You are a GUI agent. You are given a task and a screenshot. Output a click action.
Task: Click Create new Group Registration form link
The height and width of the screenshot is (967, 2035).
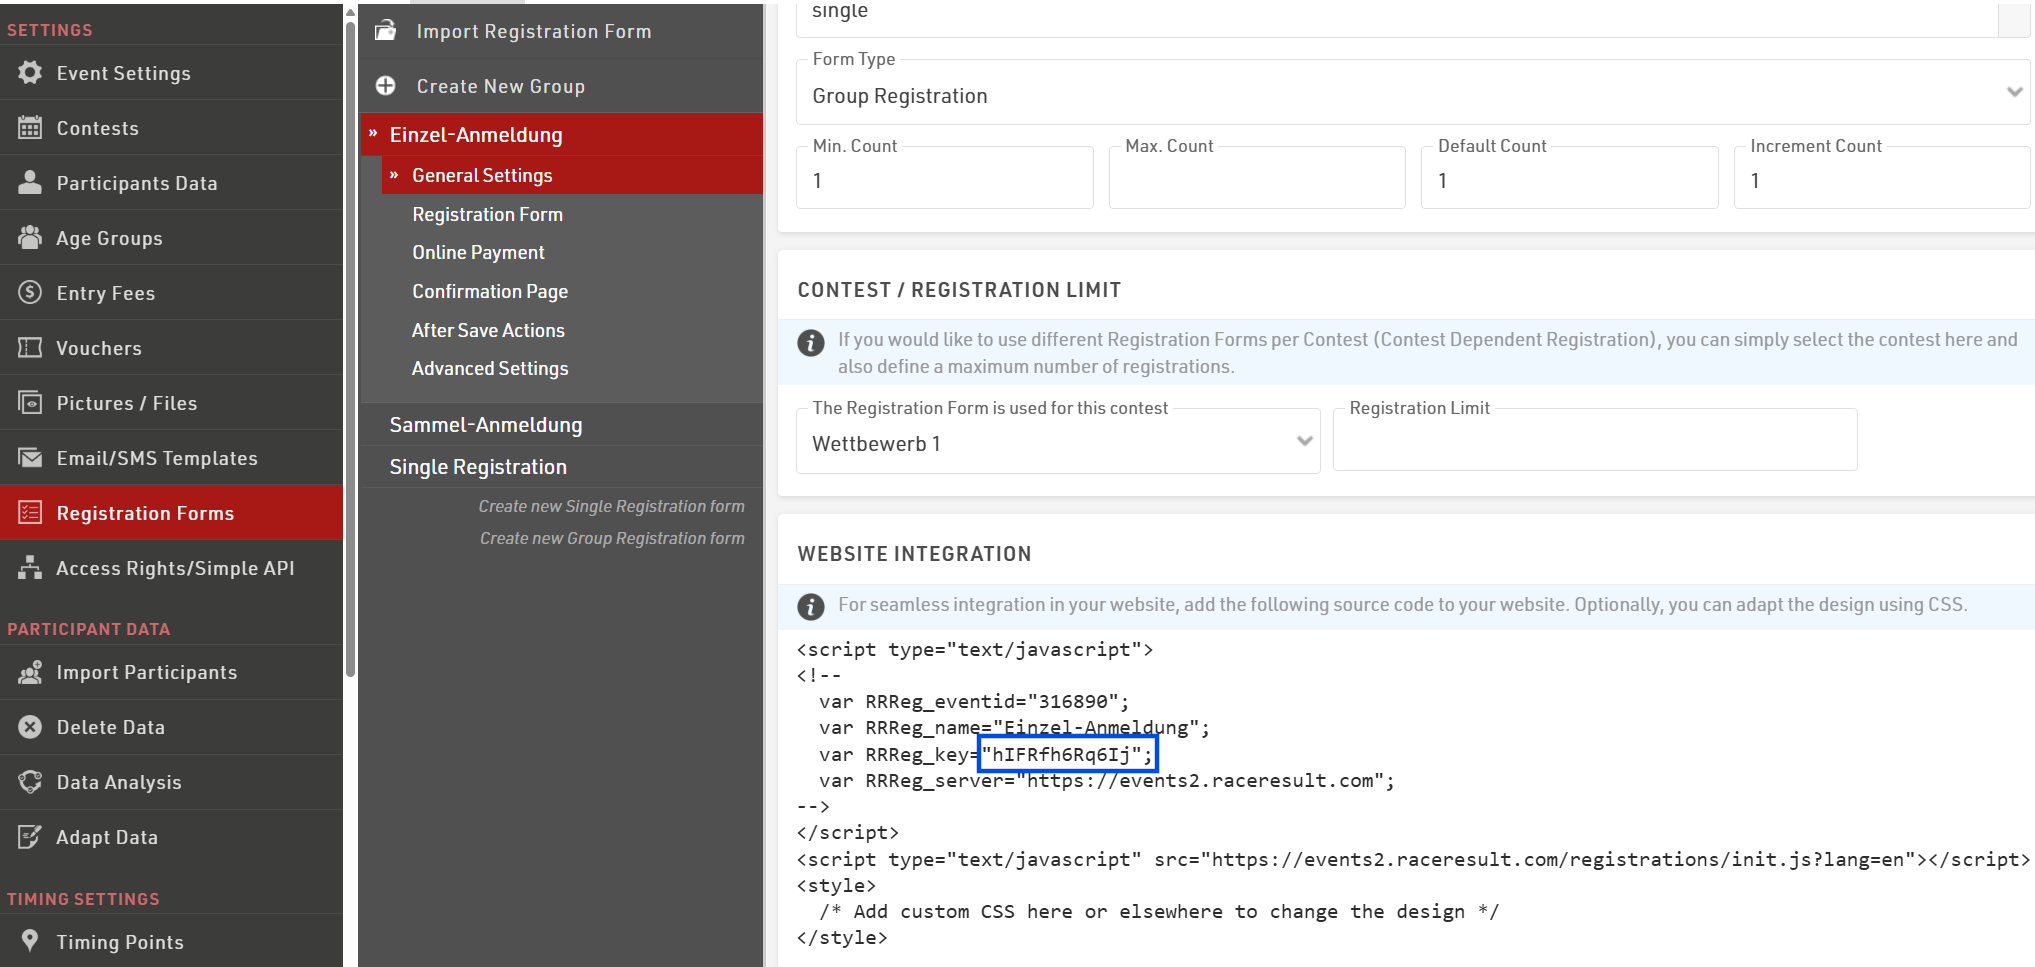point(612,539)
